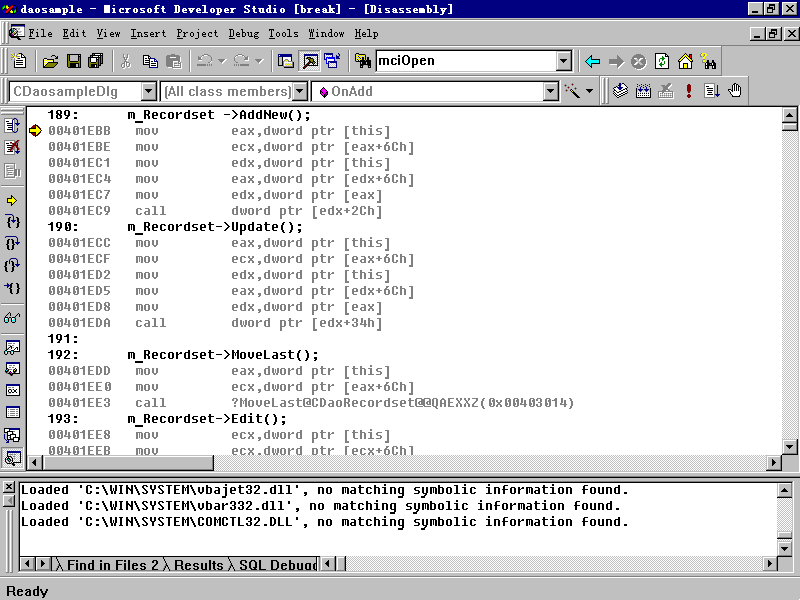The width and height of the screenshot is (800, 600).
Task: Toggle the Disassembly window icon
Action: coord(12,458)
